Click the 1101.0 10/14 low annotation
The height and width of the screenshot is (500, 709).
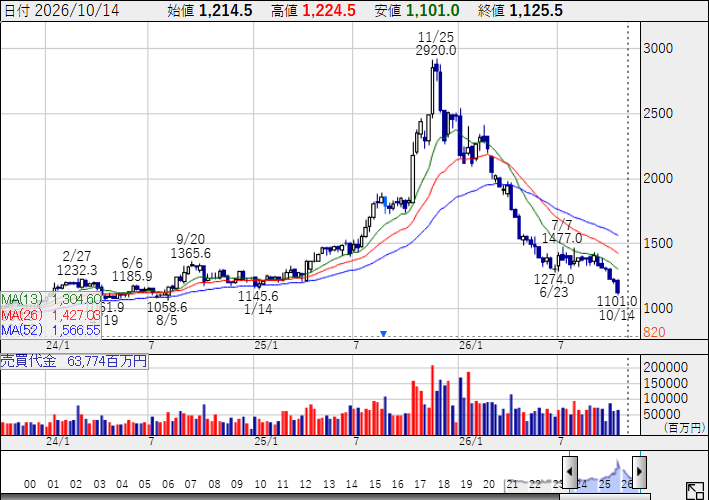[617, 308]
